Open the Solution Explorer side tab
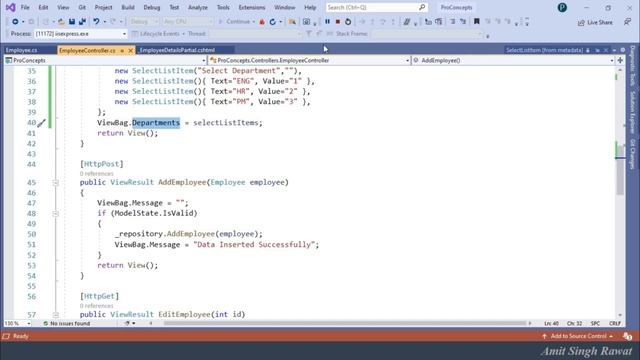 coord(632,112)
